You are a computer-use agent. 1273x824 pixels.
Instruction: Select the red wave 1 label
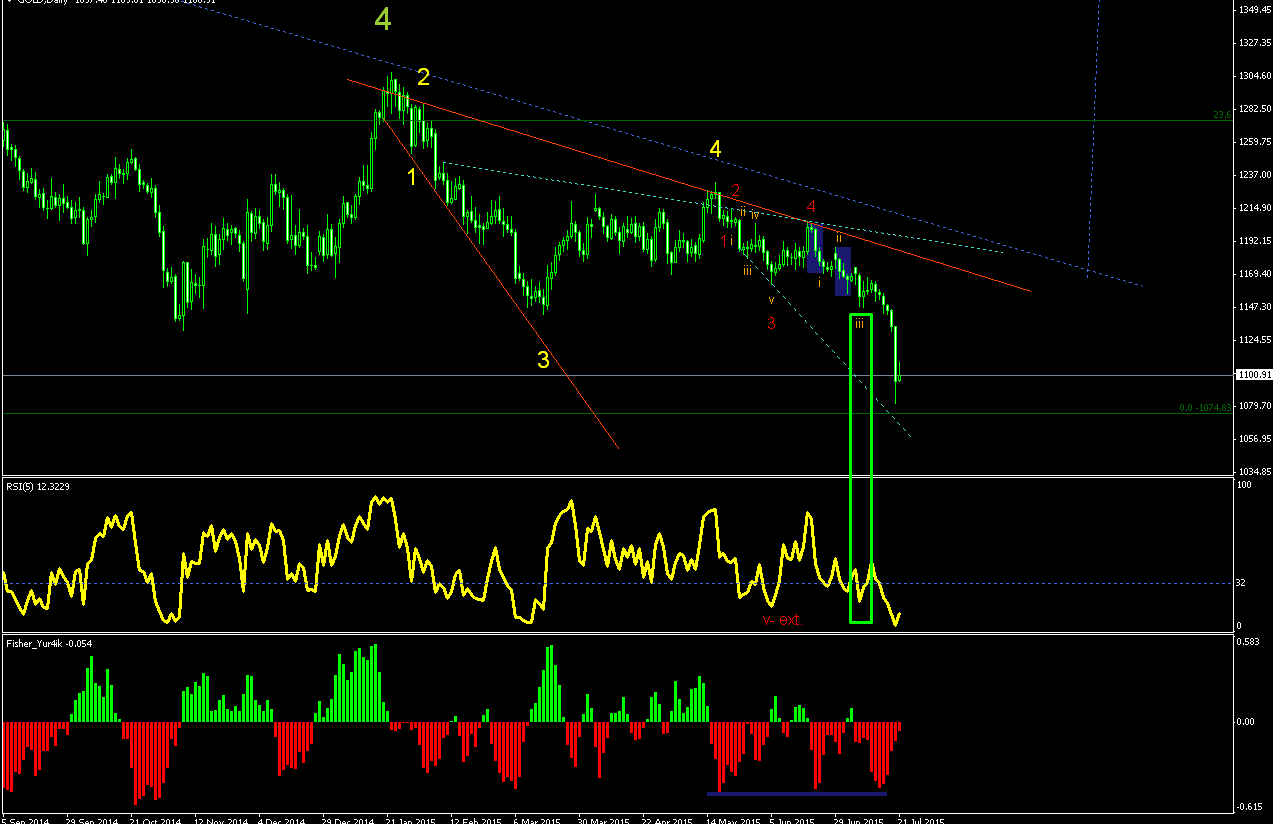[725, 241]
